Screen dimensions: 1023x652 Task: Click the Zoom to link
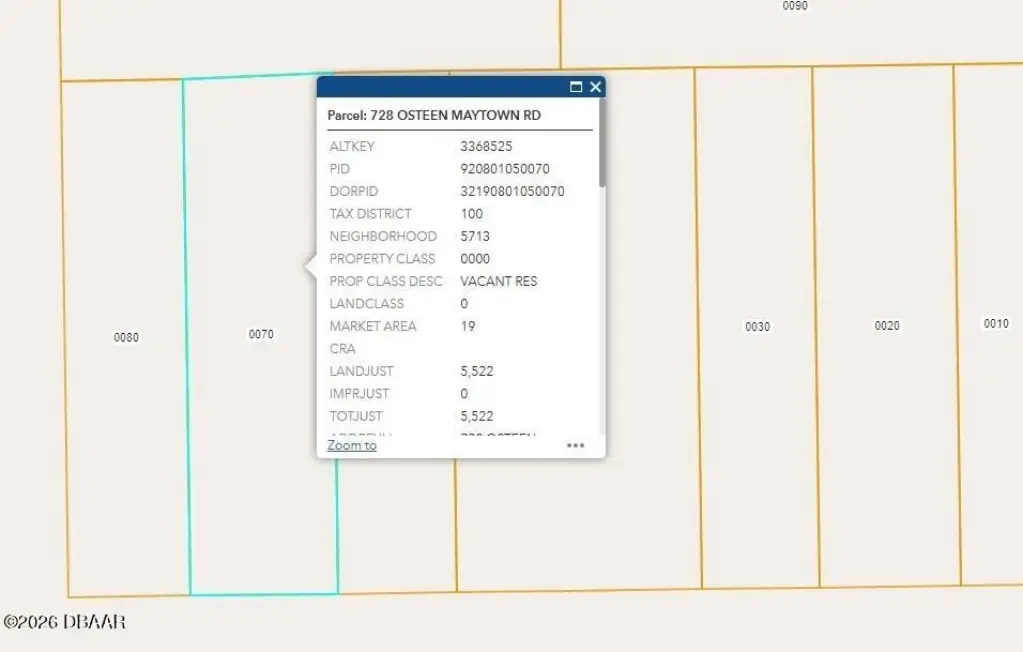[x=352, y=445]
